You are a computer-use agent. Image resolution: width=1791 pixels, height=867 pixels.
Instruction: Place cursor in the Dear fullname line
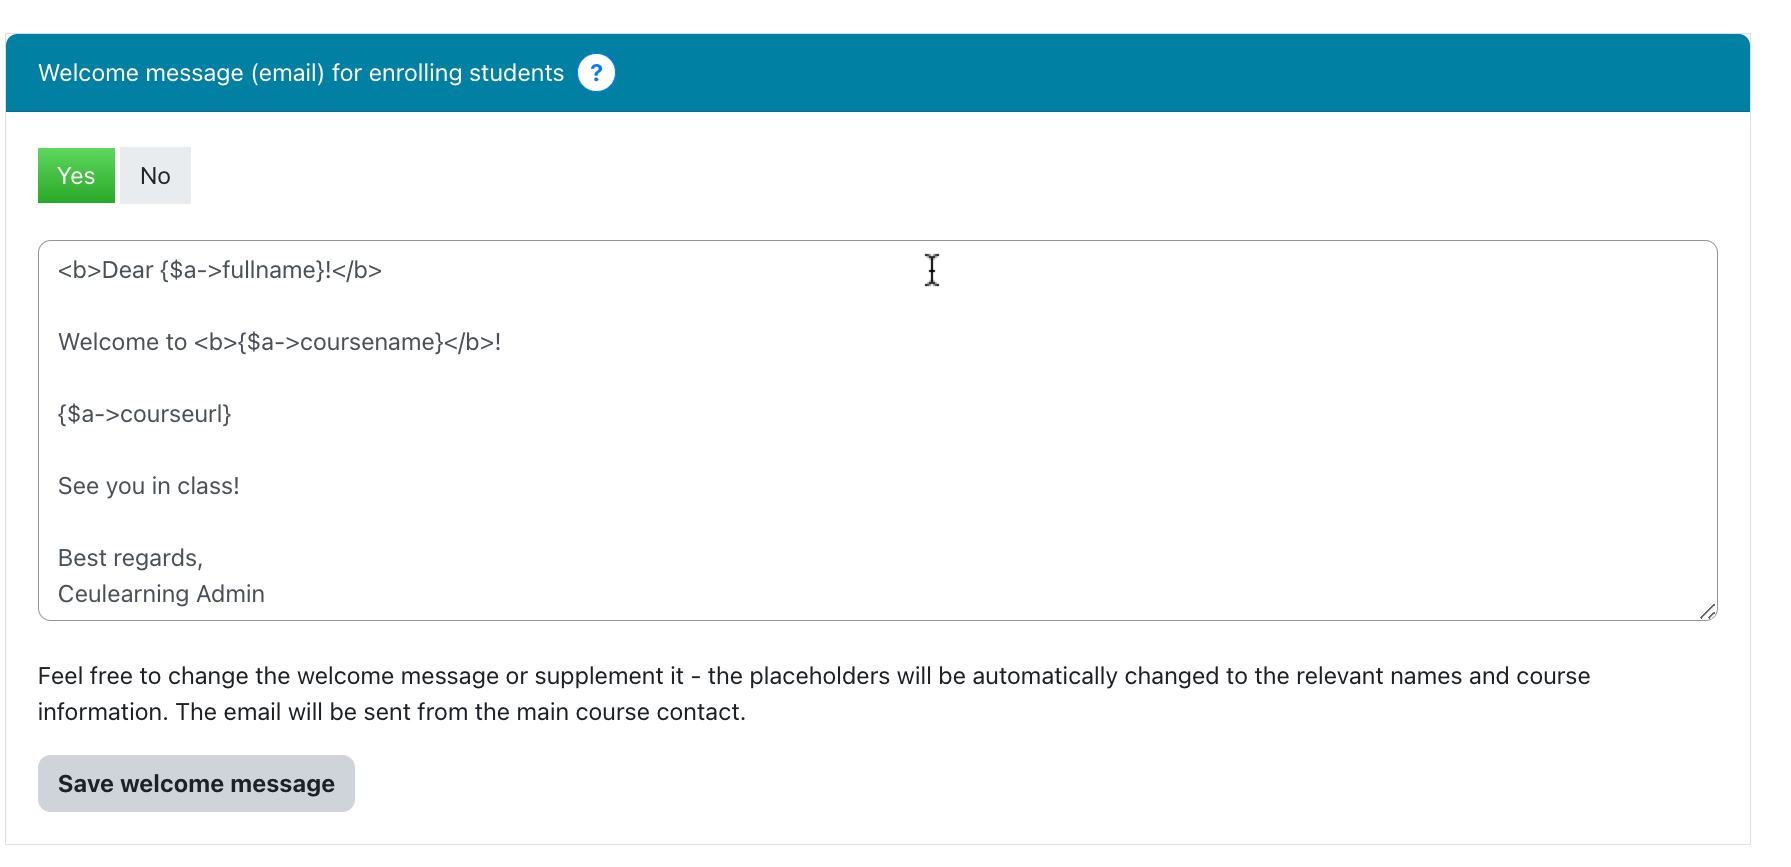pos(220,270)
